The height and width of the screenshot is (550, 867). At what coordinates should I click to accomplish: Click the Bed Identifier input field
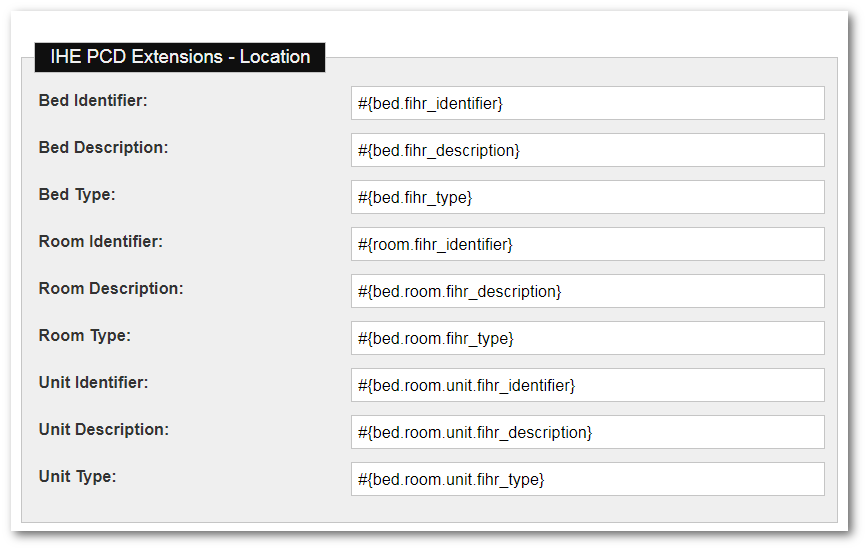click(587, 103)
